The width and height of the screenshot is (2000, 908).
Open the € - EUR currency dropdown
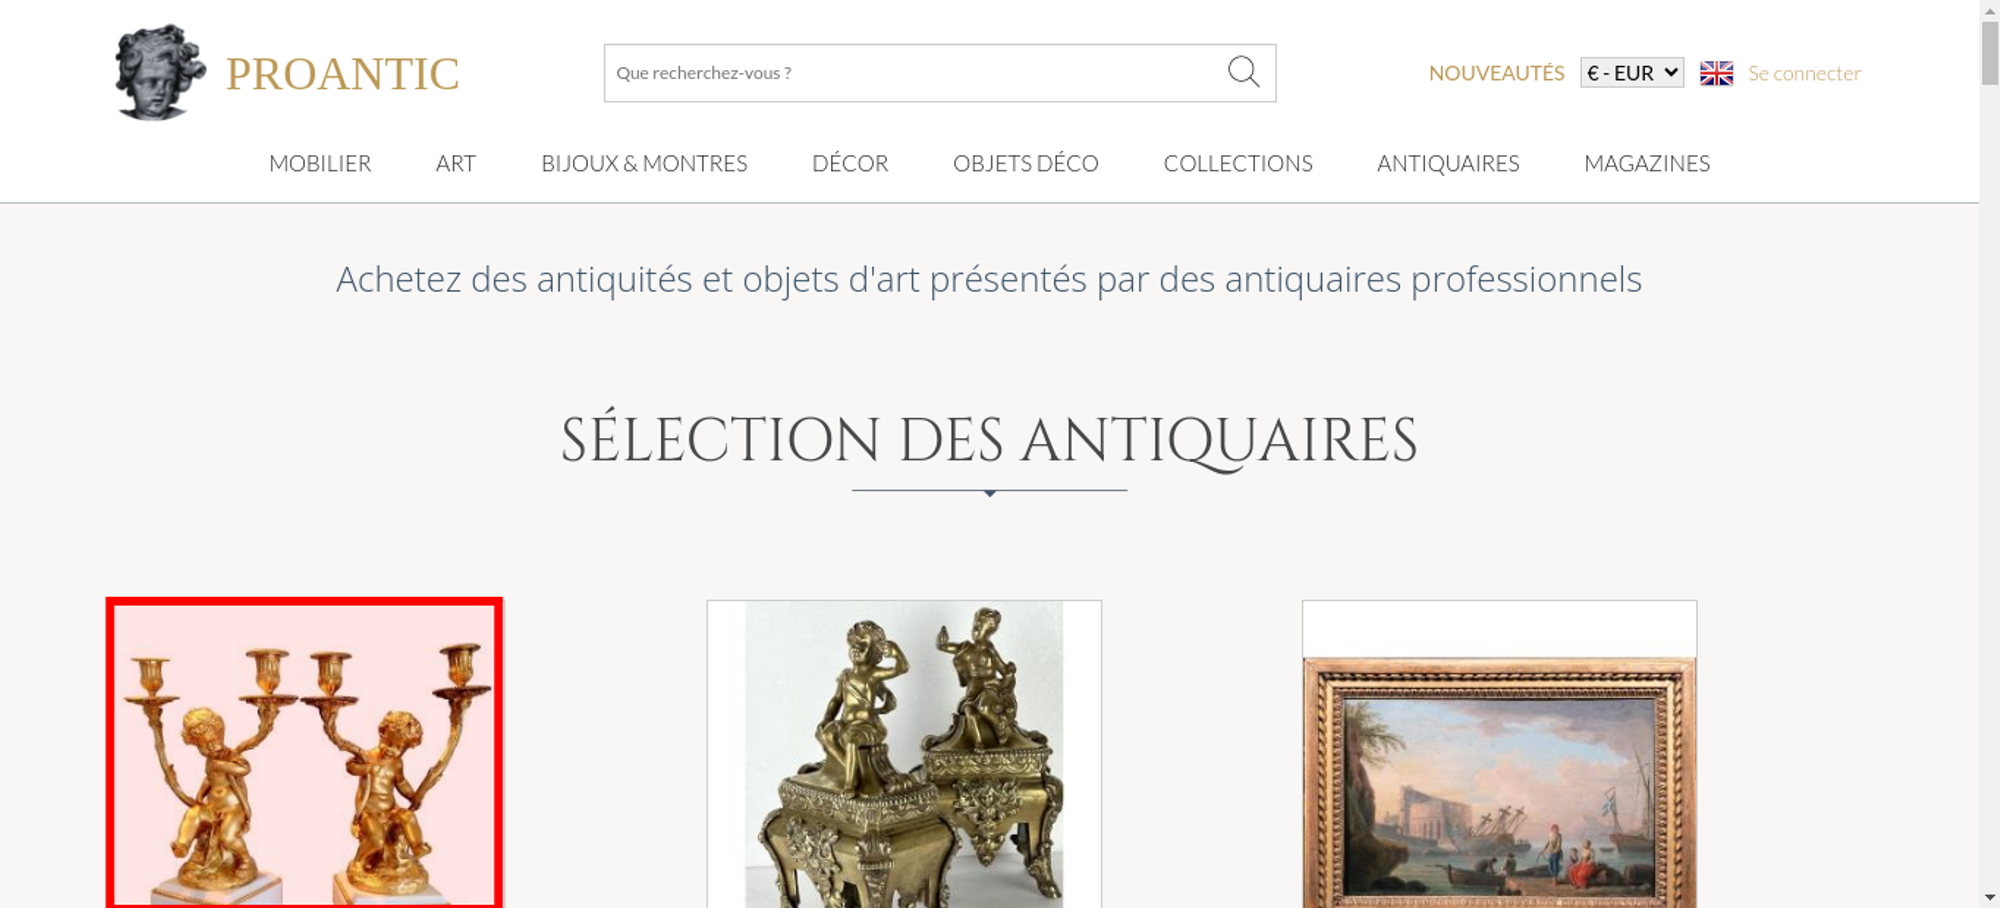pyautogui.click(x=1632, y=73)
